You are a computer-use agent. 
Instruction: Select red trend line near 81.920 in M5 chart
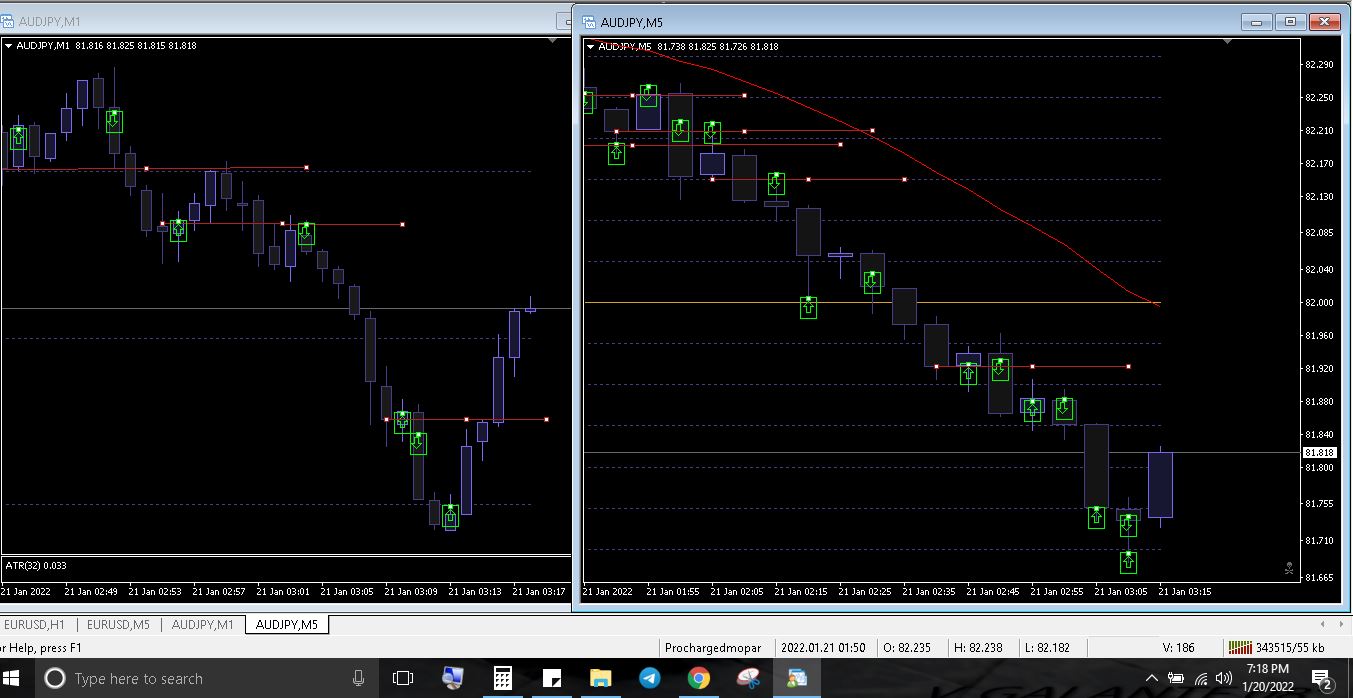[1032, 367]
